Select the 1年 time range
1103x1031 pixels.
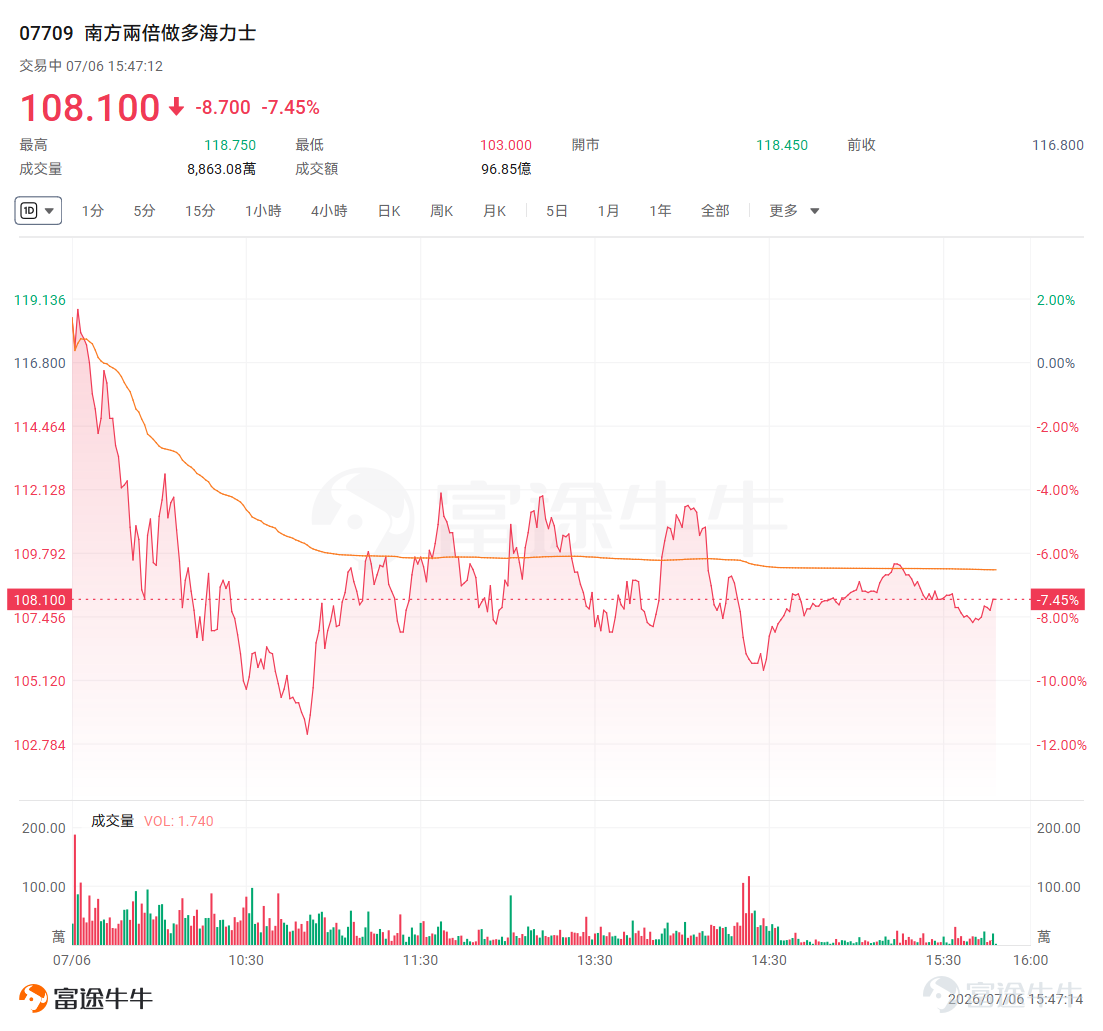661,211
